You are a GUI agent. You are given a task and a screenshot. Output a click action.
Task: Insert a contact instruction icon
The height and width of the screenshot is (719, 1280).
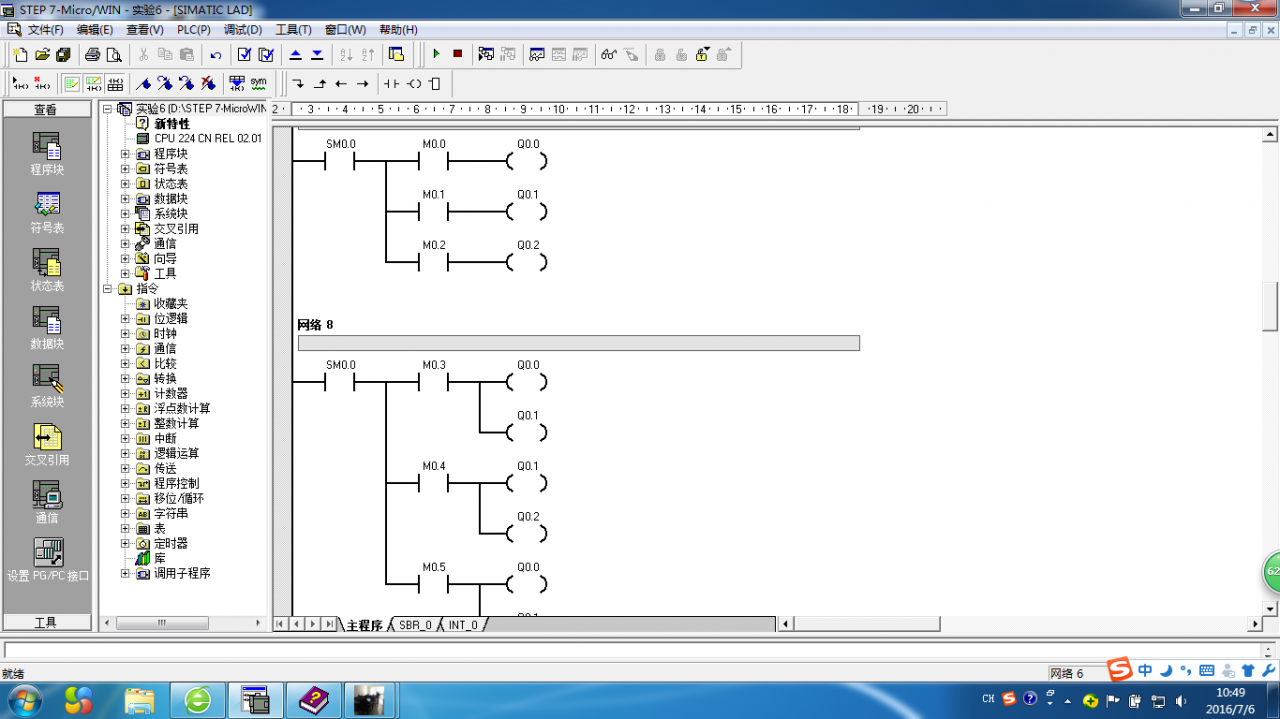tap(392, 83)
